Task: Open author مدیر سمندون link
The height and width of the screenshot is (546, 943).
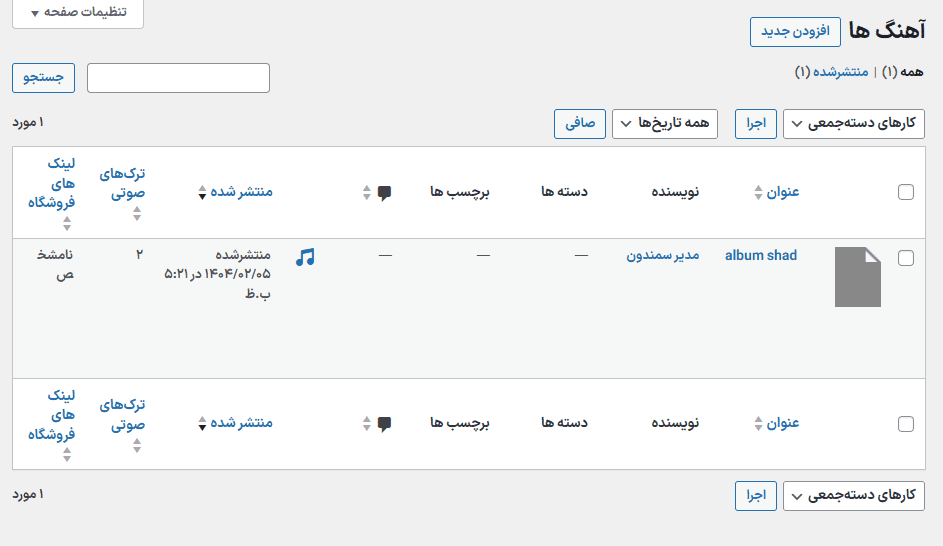Action: tap(663, 256)
